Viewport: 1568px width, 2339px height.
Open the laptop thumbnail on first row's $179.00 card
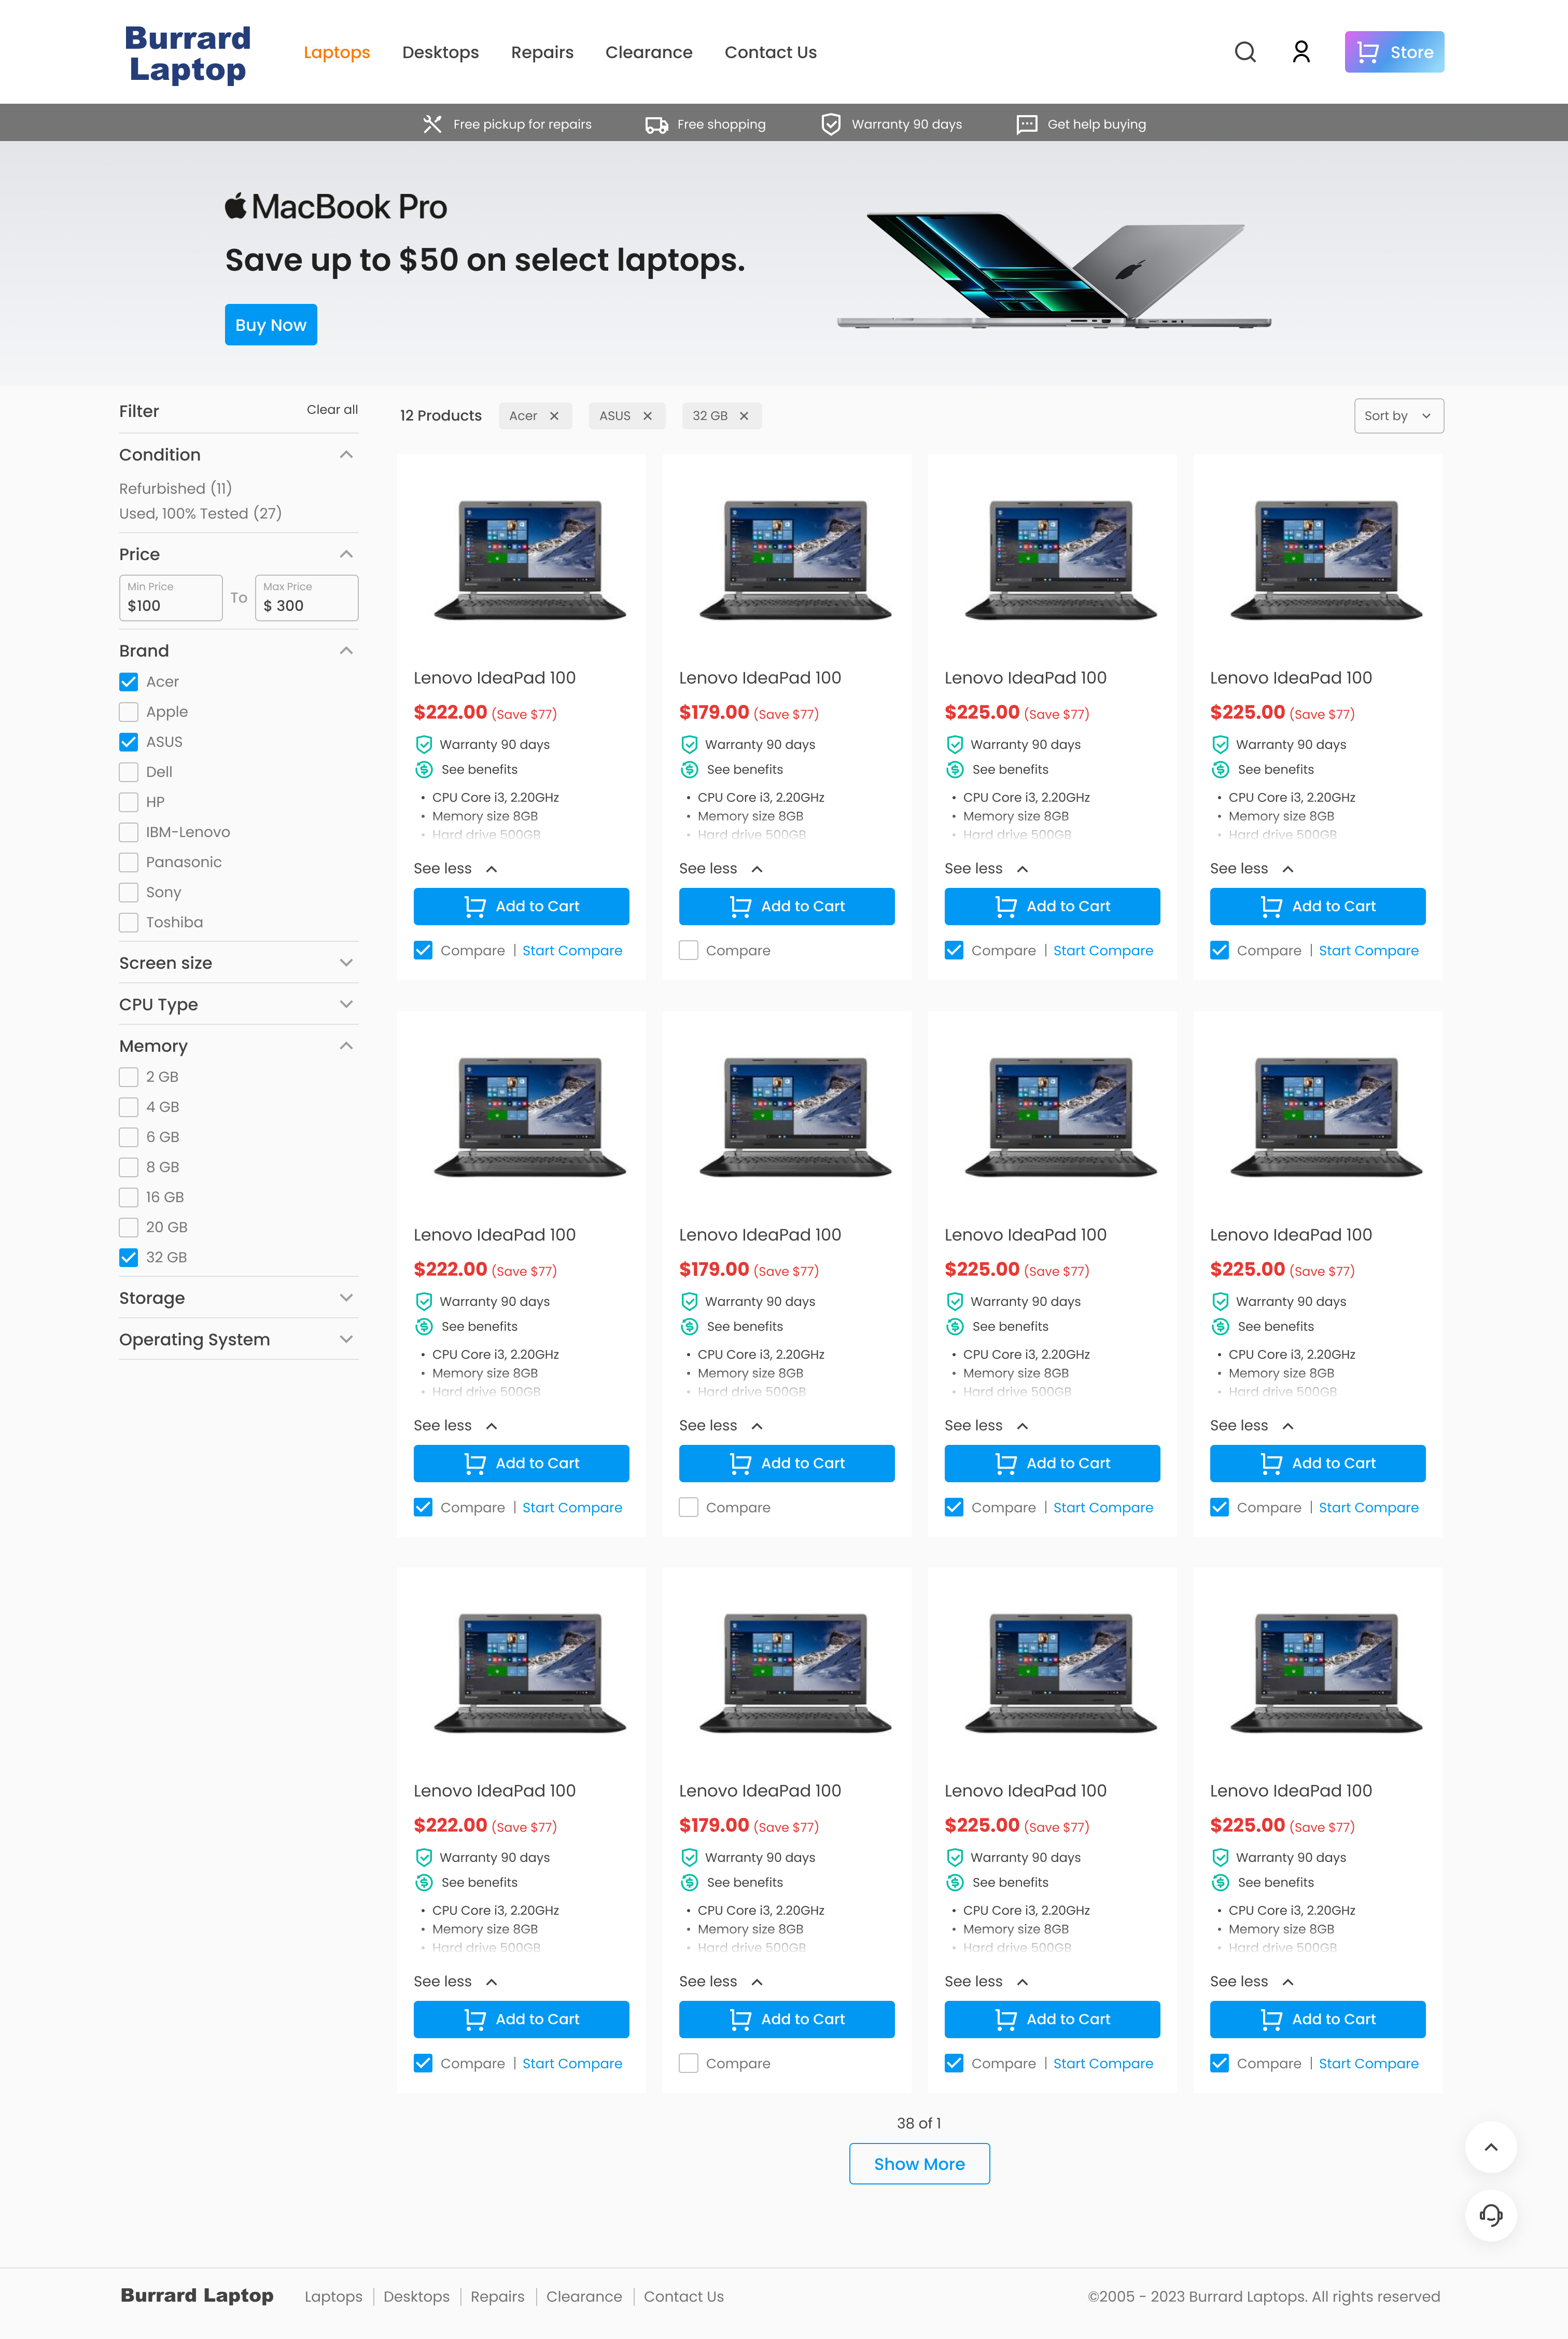click(x=795, y=560)
